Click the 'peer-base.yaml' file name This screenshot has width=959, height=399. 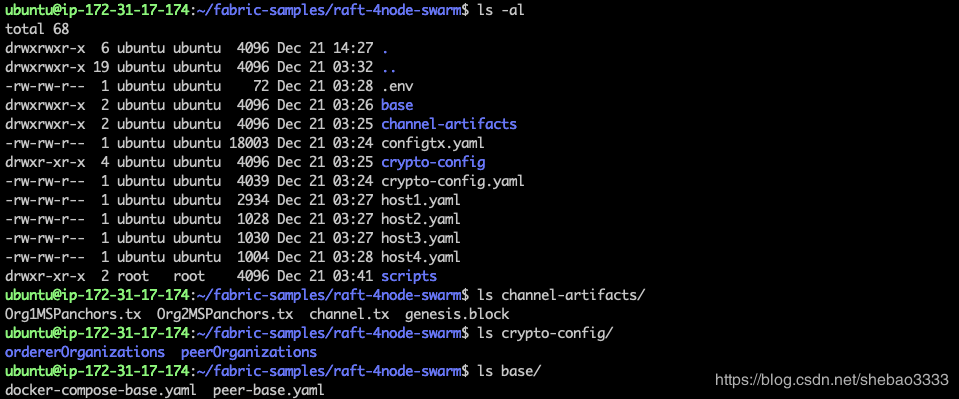[x=268, y=390]
